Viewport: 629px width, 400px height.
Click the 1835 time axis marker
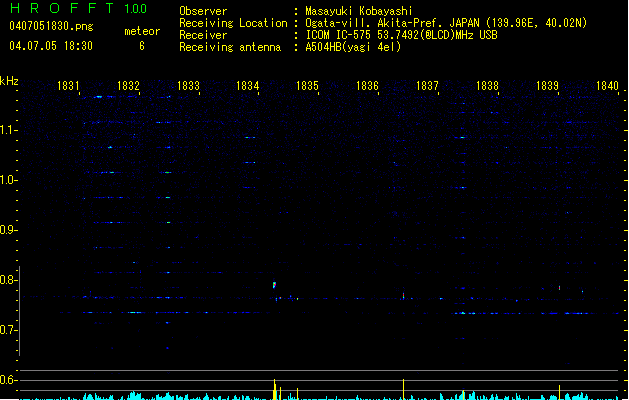[x=307, y=86]
